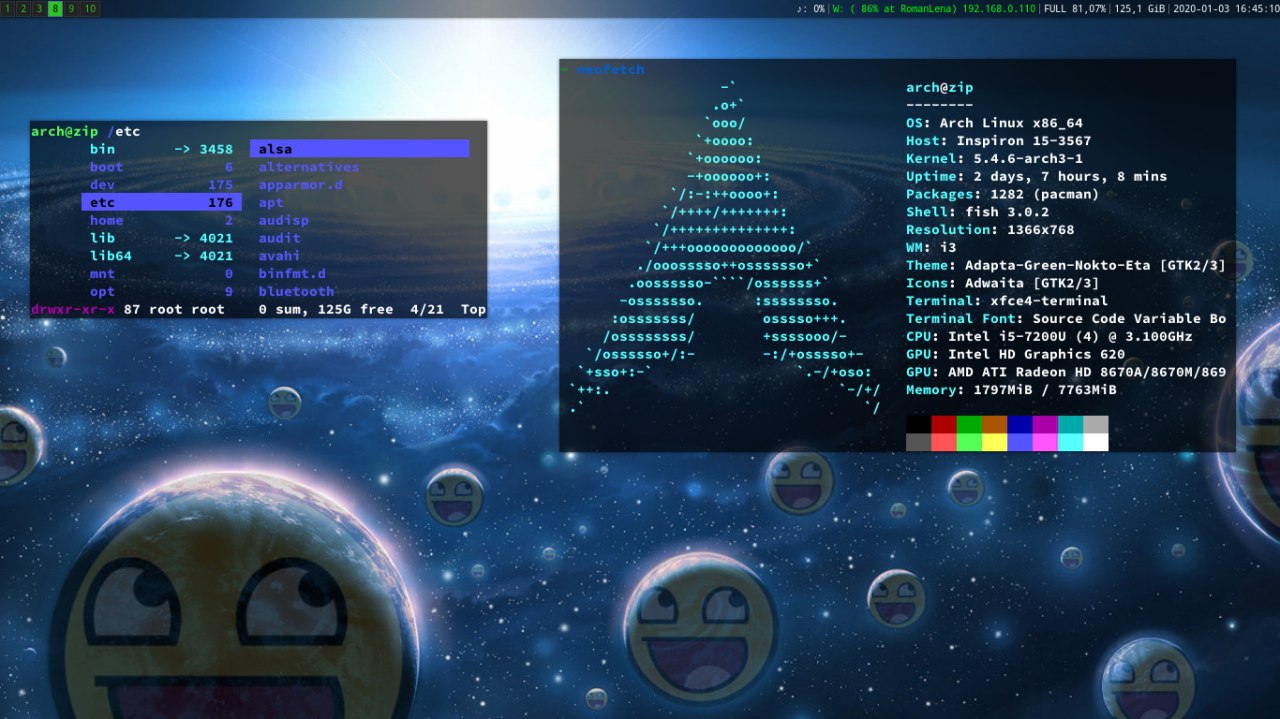Click the 'Kernel: 5.4.6-arch3-1' line
Viewport: 1280px width, 719px height.
pos(994,158)
